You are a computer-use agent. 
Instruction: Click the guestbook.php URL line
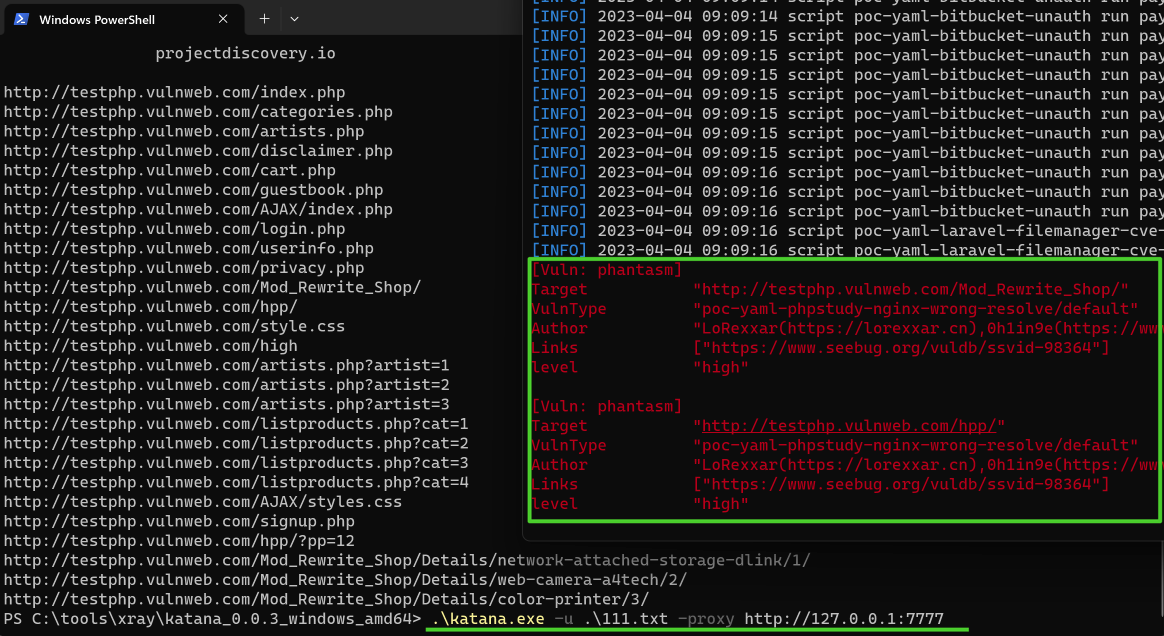tap(193, 190)
